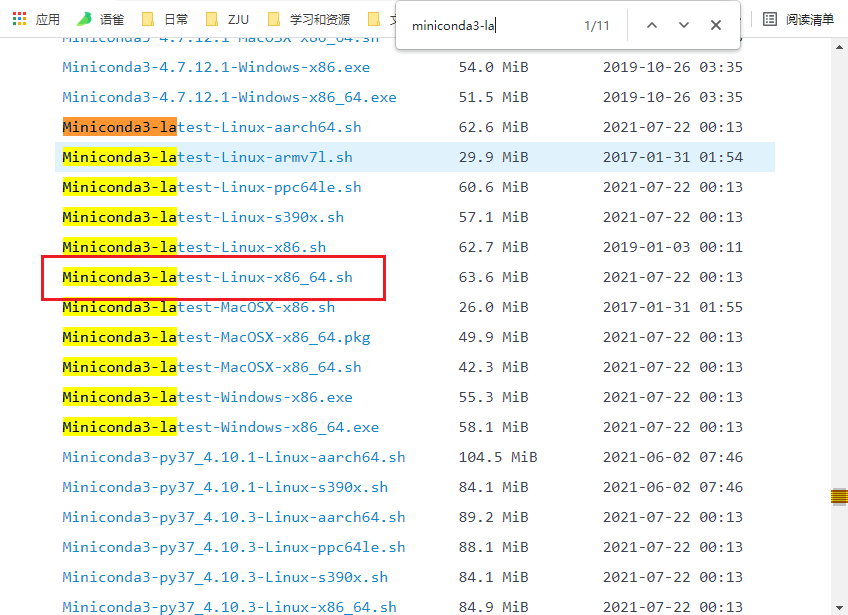Close the find bar
The image size is (848, 615).
coord(716,25)
